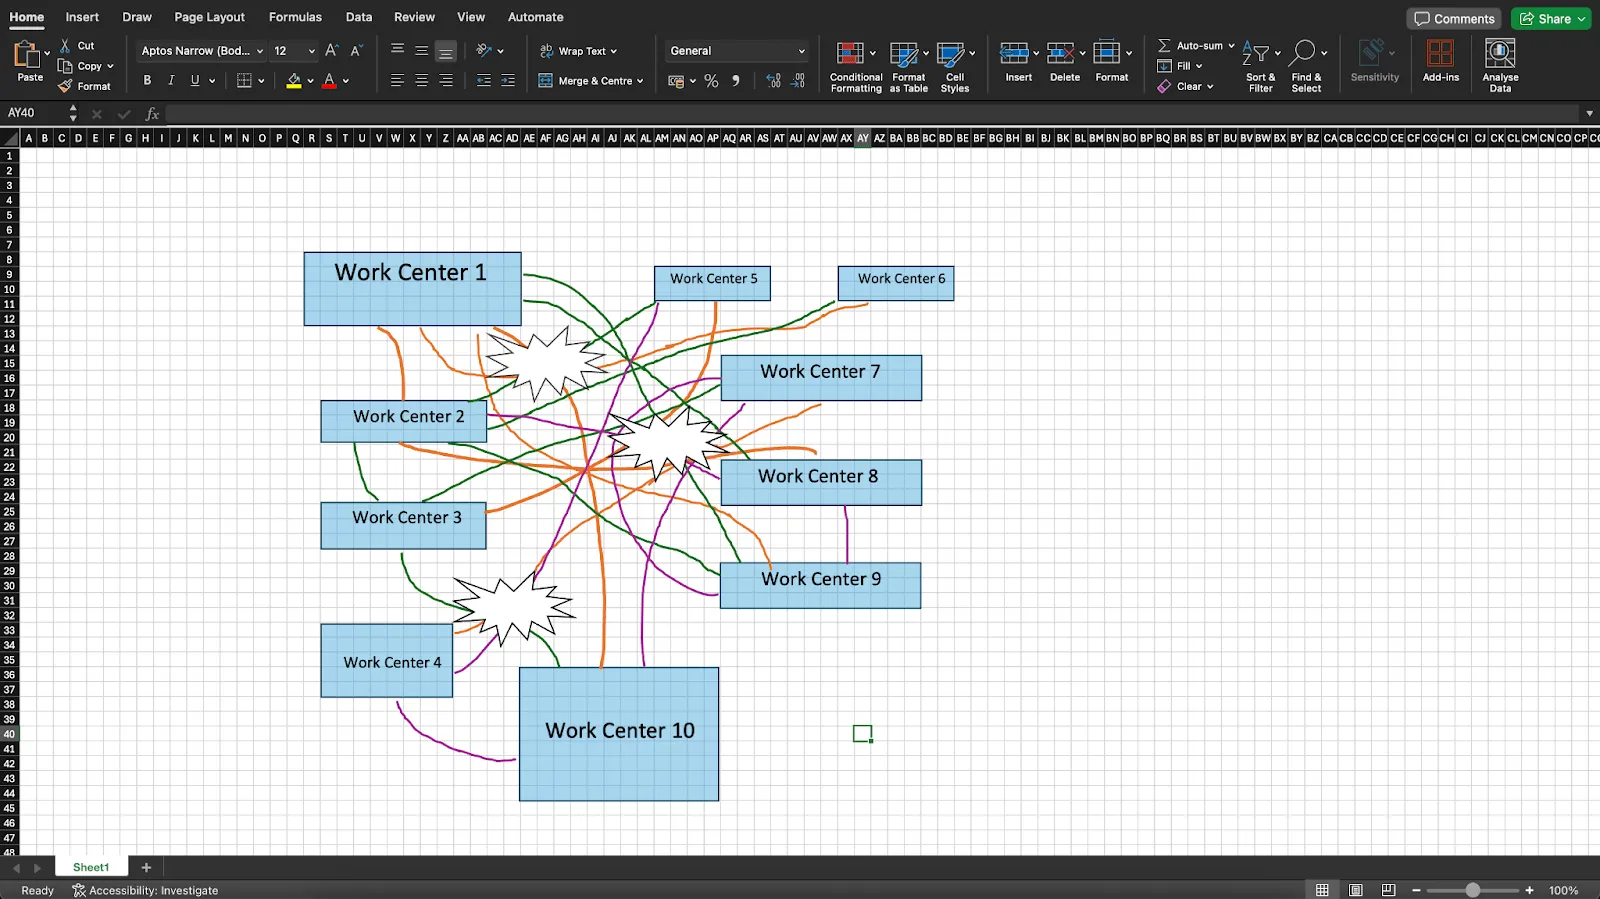The image size is (1600, 899).
Task: Open the Share dropdown
Action: click(1581, 19)
